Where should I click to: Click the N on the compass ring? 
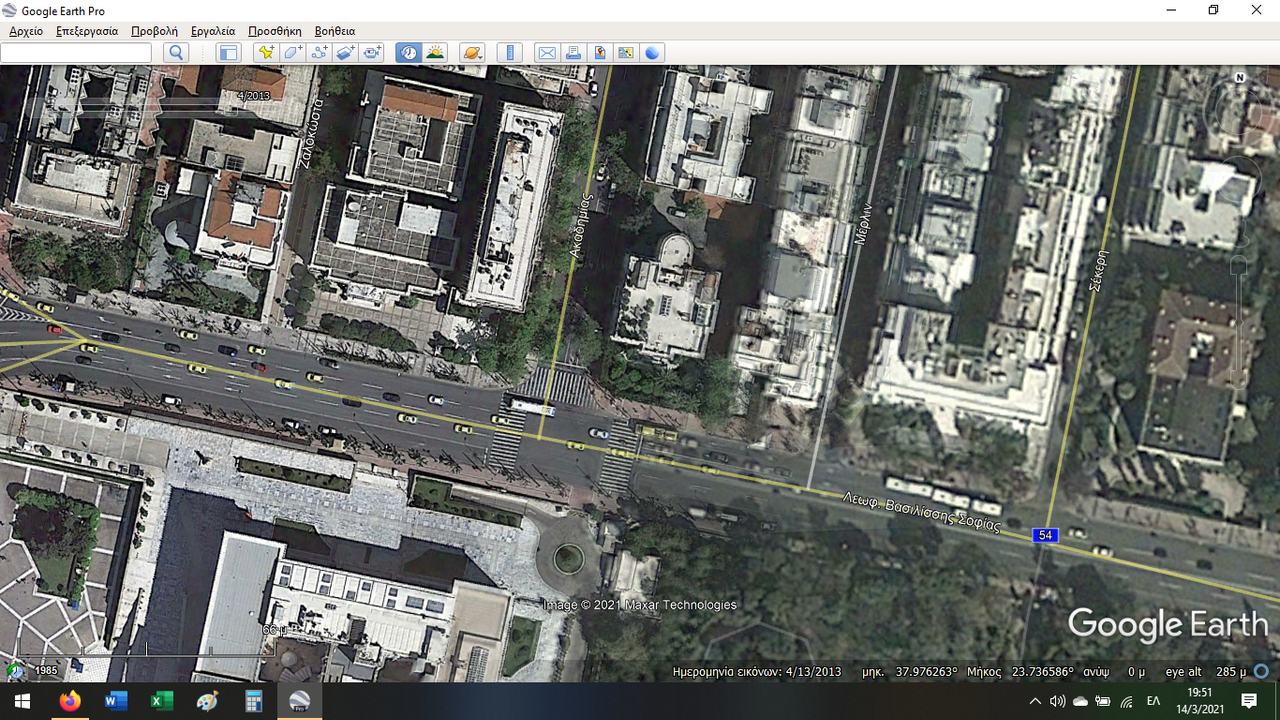click(1240, 77)
